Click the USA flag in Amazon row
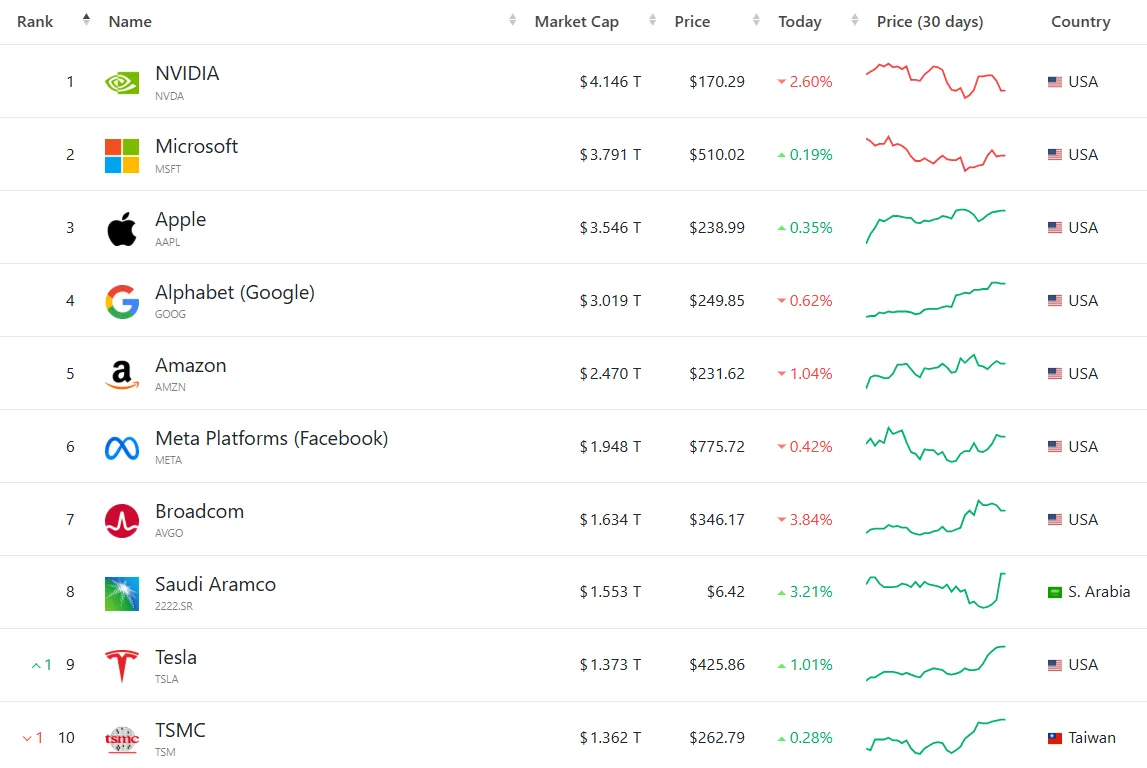 1054,374
